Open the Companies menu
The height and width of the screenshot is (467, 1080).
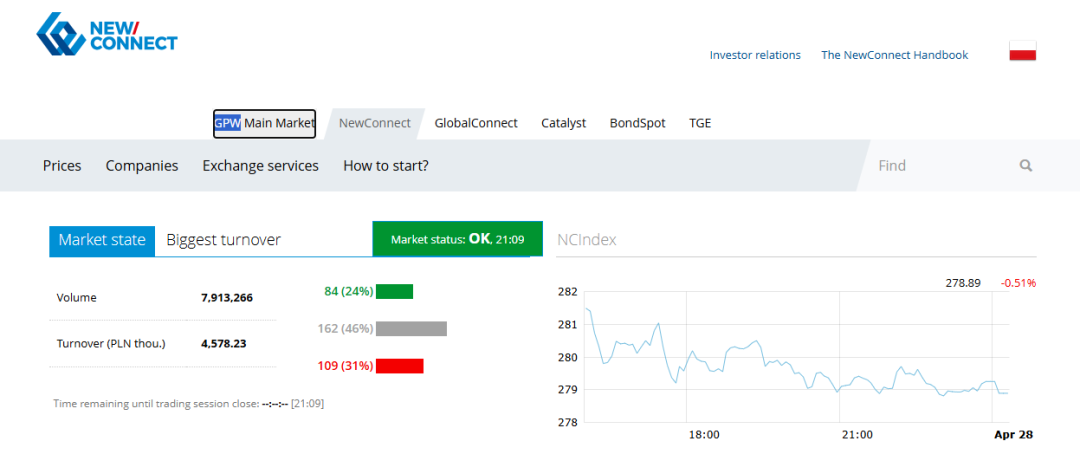[x=142, y=165]
